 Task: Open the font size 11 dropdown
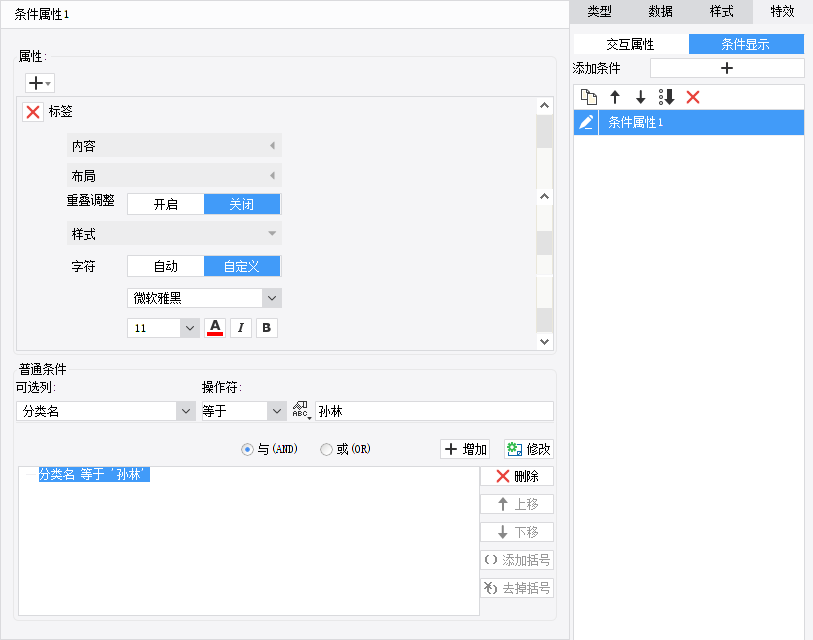click(x=190, y=328)
